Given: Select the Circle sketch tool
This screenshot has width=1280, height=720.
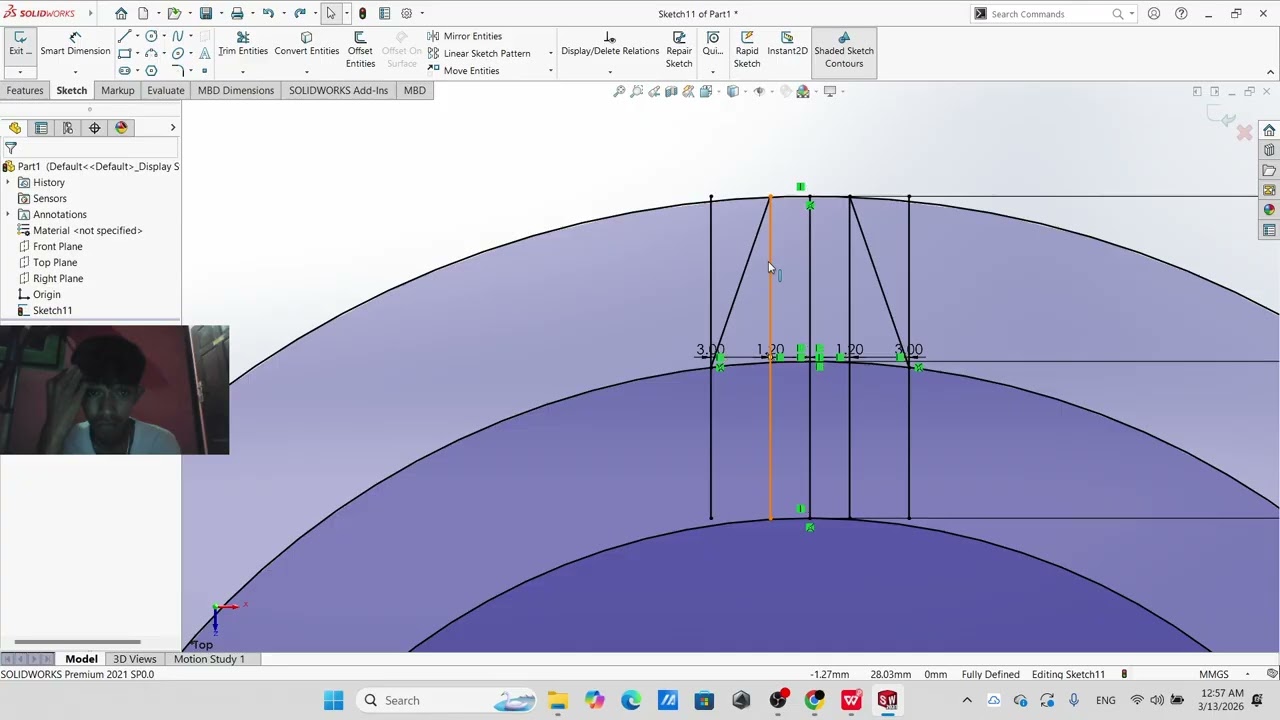Looking at the screenshot, I should 151,36.
